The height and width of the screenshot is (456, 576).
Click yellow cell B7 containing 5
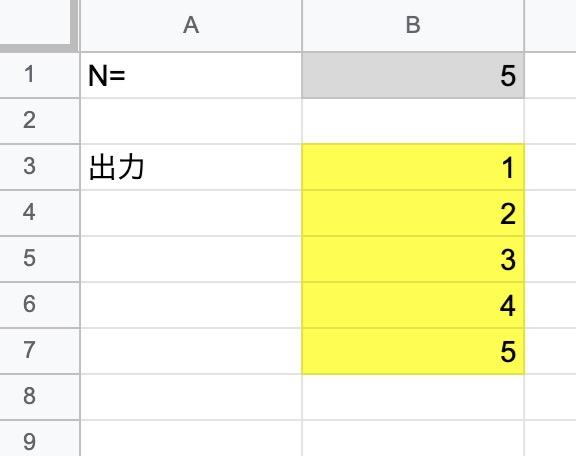(413, 351)
